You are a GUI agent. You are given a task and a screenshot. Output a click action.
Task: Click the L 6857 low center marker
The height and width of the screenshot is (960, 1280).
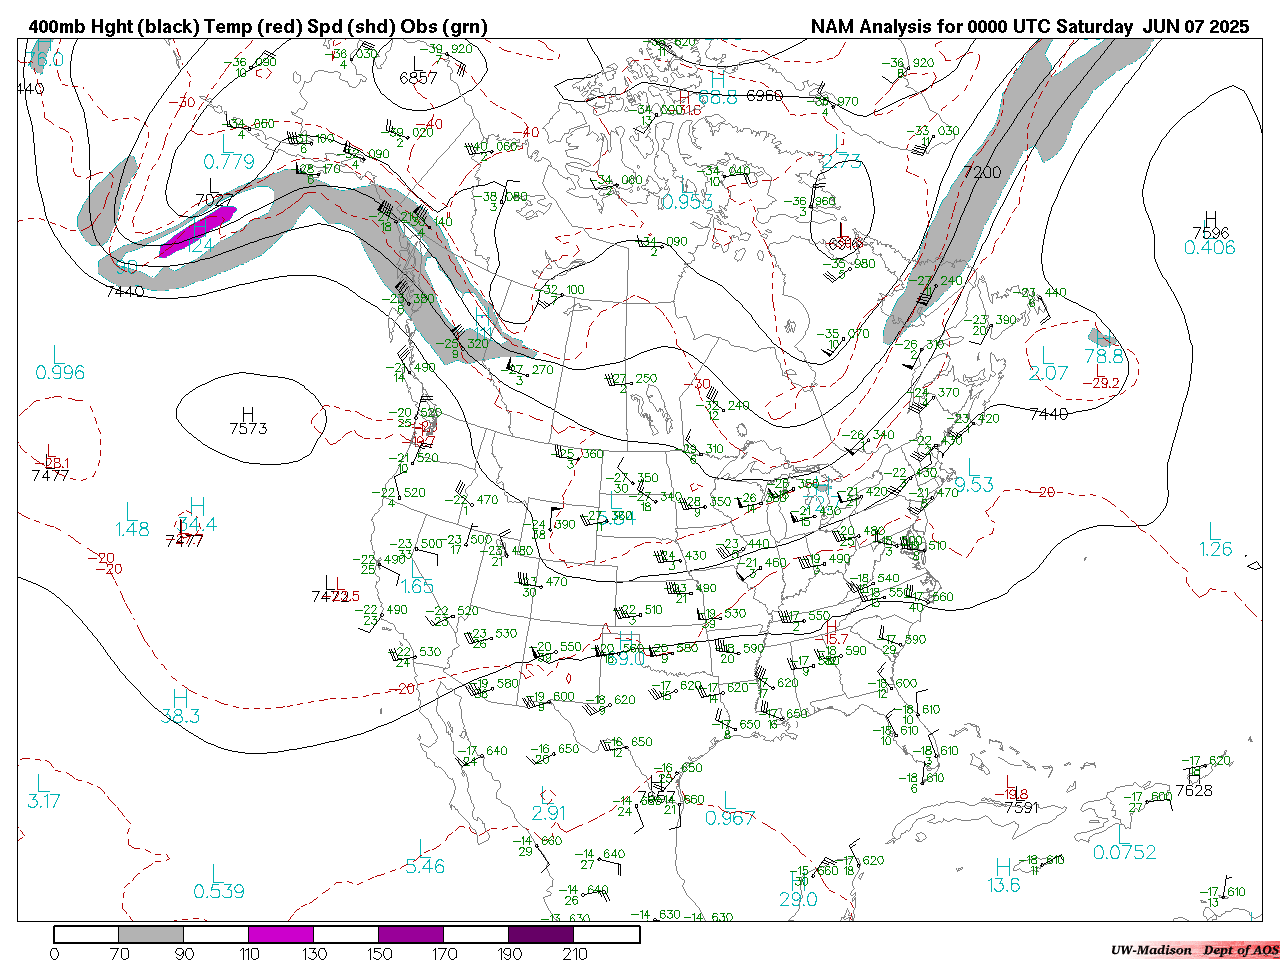click(418, 70)
